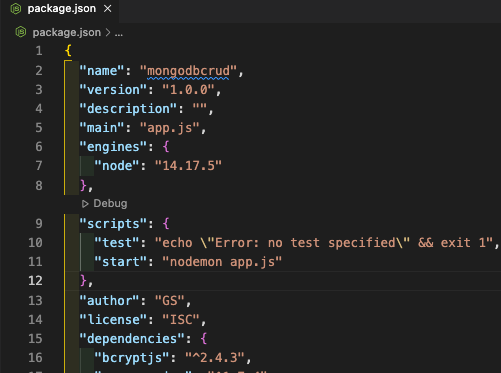Viewport: 501px width, 373px height.
Task: Click the "mongodbcrud" name value
Action: [x=188, y=71]
